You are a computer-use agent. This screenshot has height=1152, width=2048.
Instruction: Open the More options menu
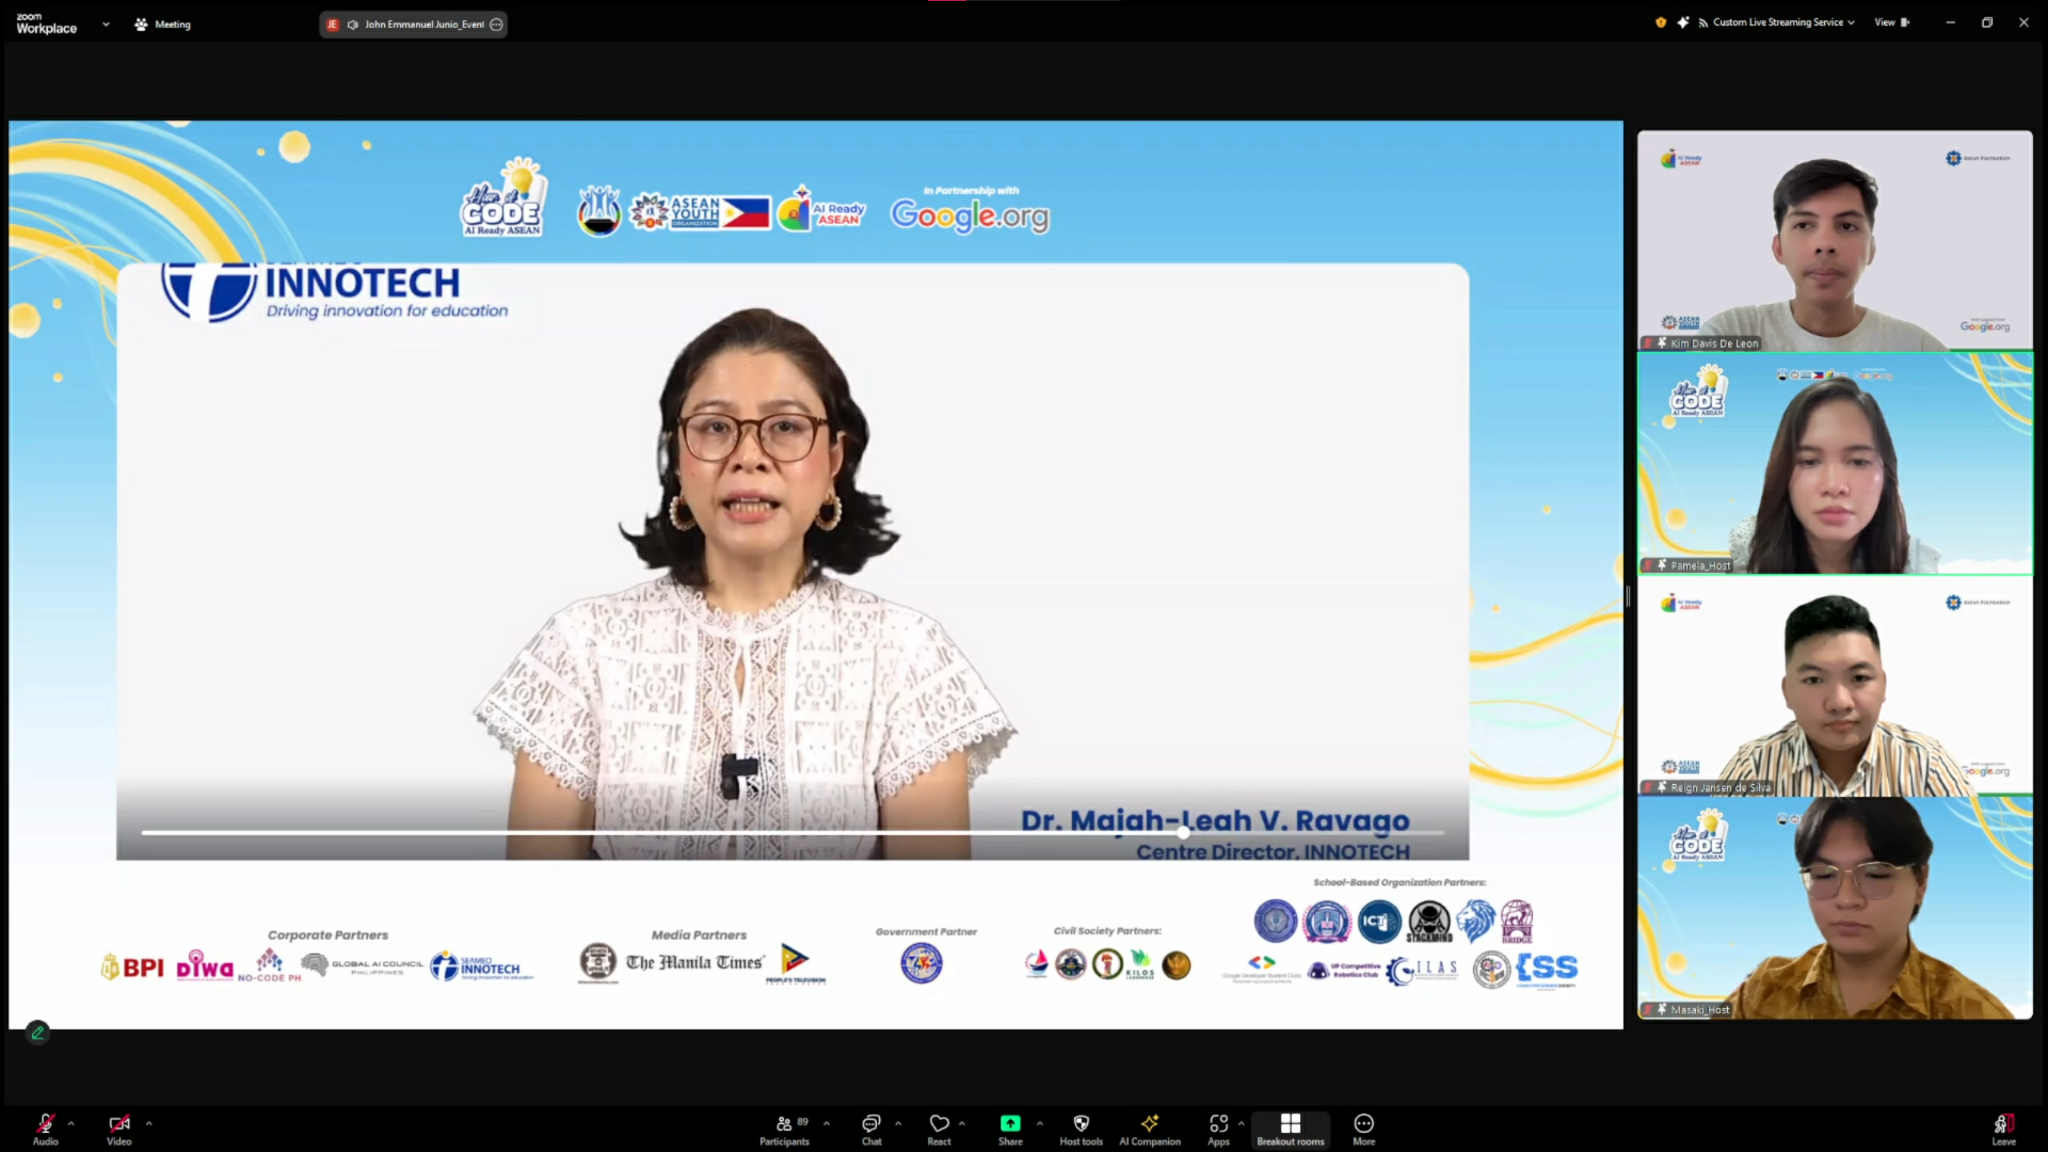coord(1363,1128)
